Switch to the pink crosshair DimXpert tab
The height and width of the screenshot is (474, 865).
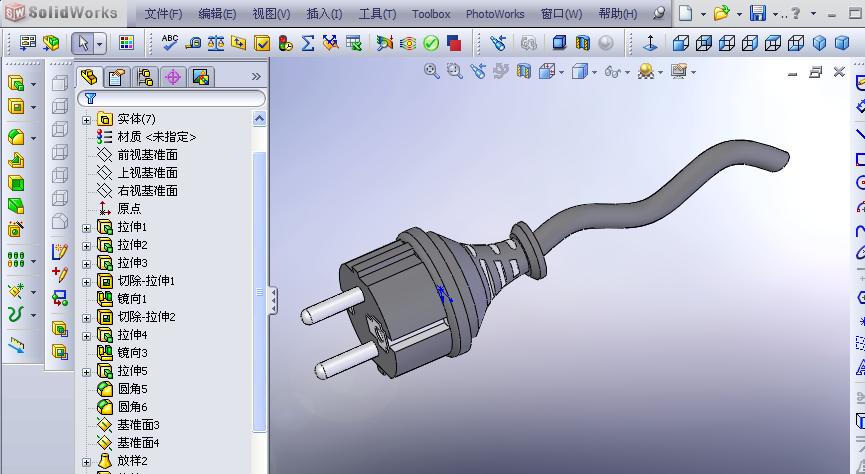pyautogui.click(x=173, y=78)
